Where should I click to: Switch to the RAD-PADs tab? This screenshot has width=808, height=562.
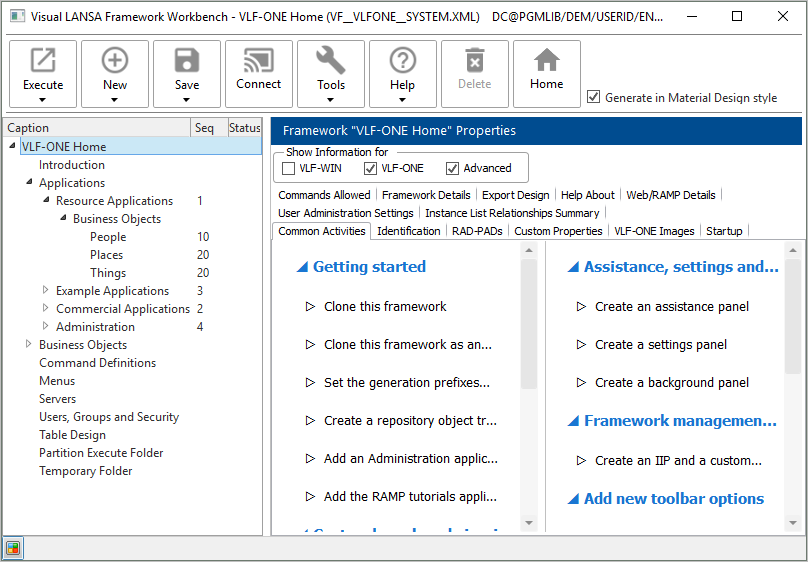pos(477,231)
